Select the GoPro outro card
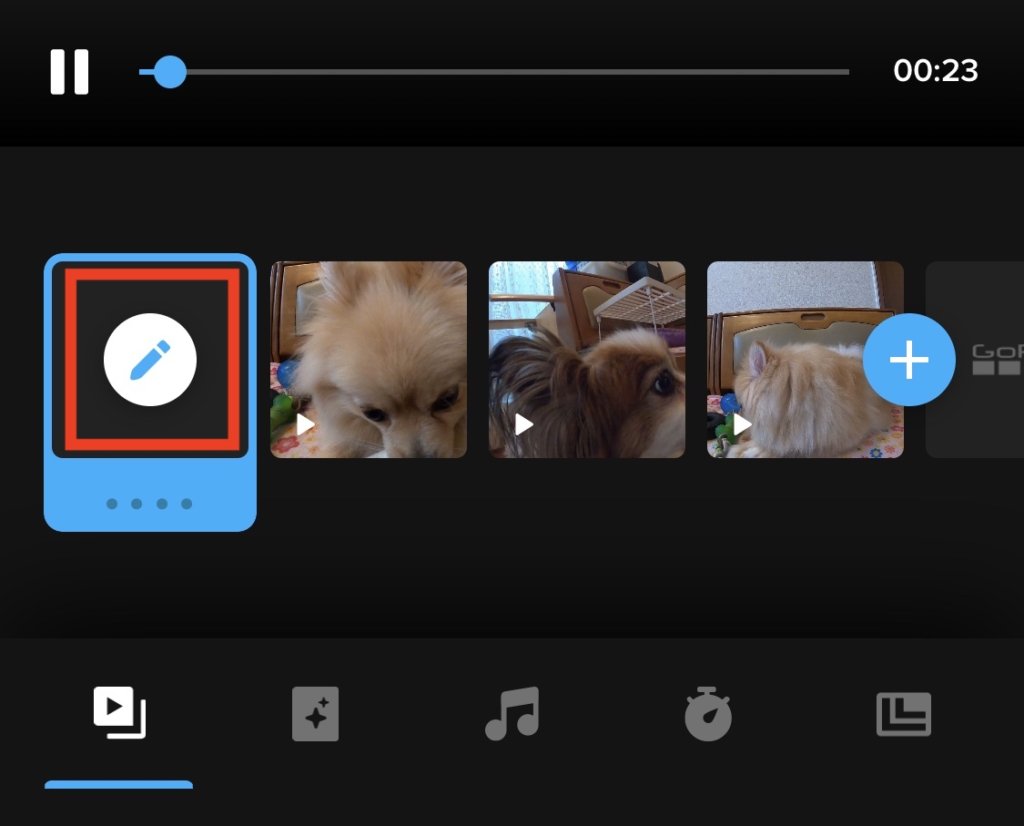The image size is (1024, 826). tap(976, 359)
